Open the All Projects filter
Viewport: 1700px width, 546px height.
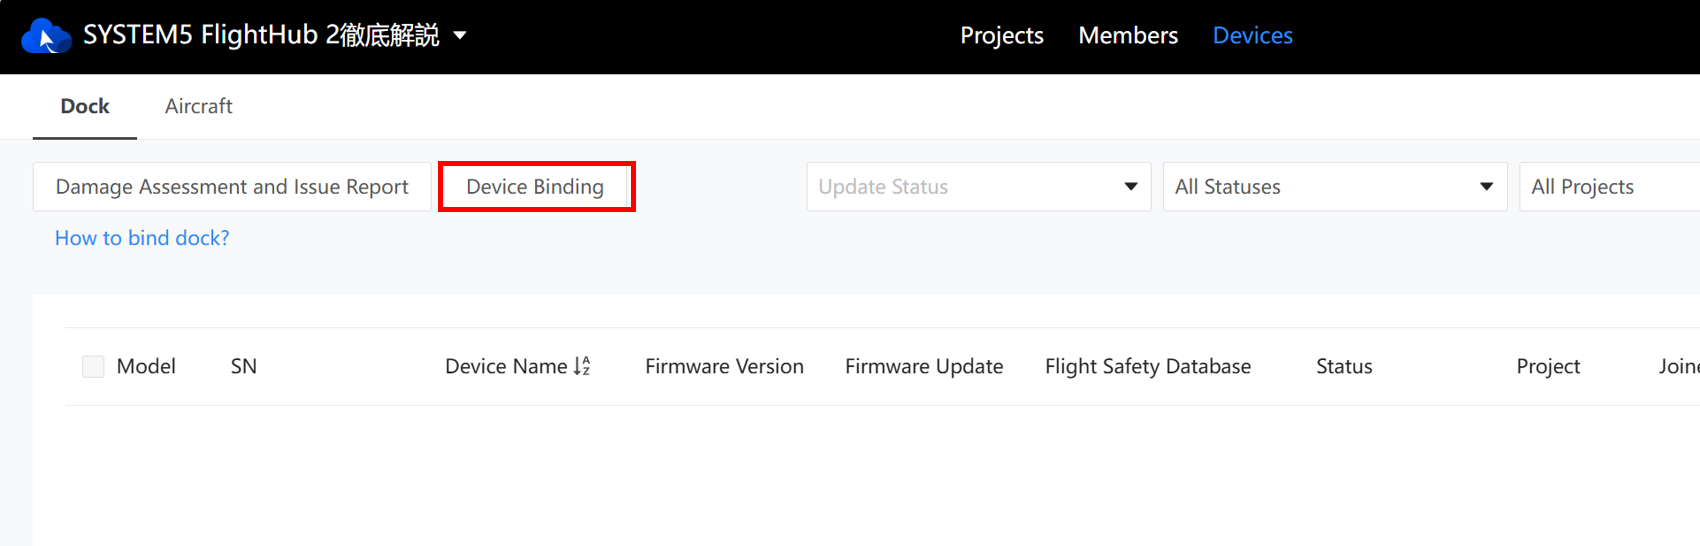click(1609, 187)
